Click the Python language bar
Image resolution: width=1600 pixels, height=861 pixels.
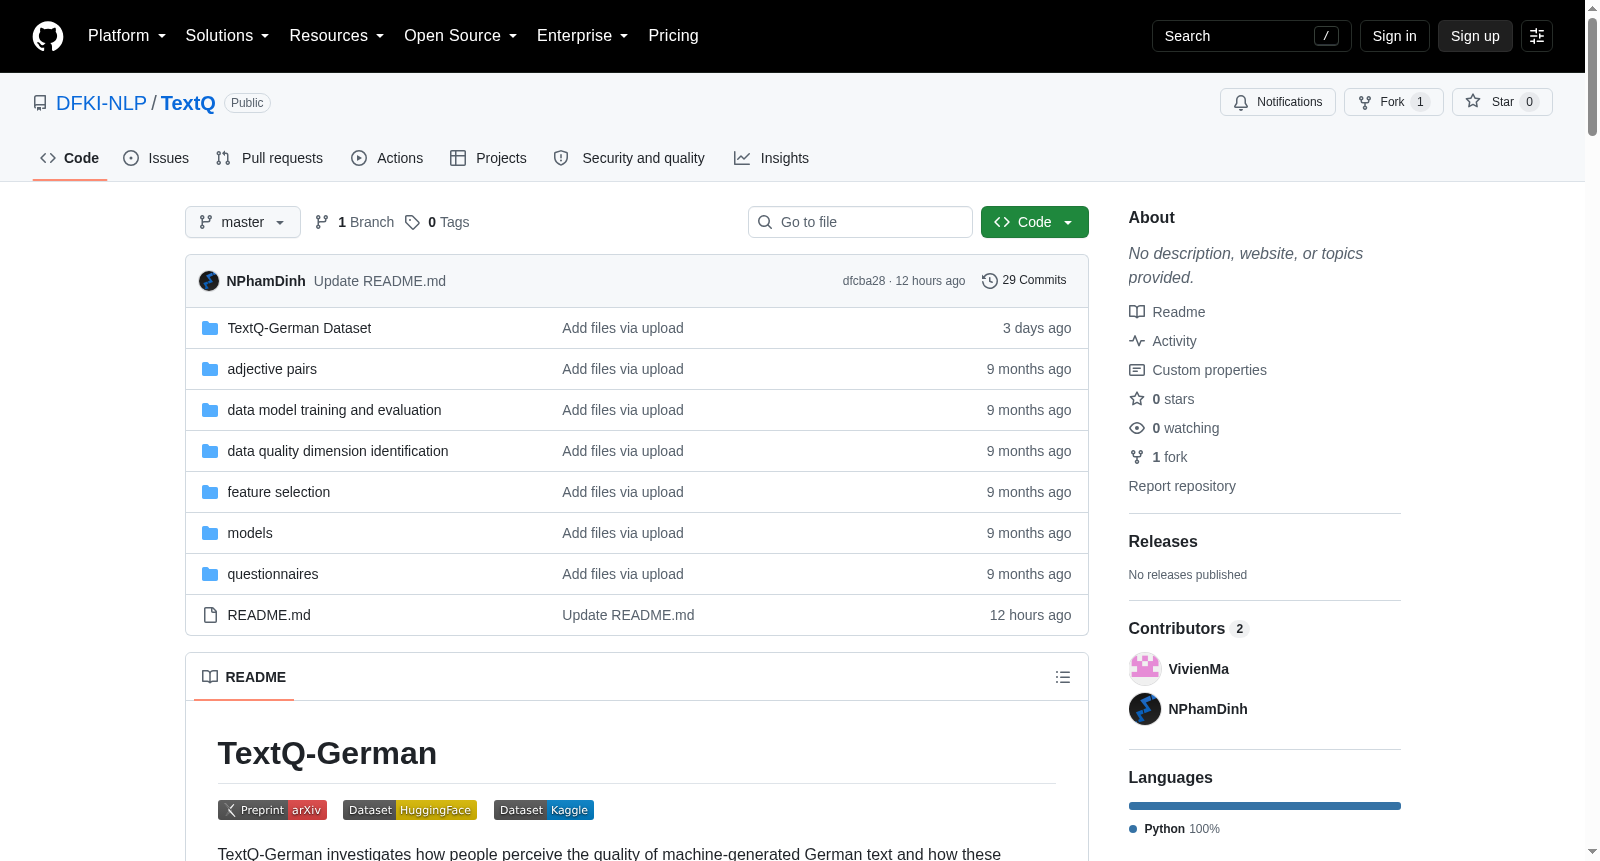pos(1265,806)
